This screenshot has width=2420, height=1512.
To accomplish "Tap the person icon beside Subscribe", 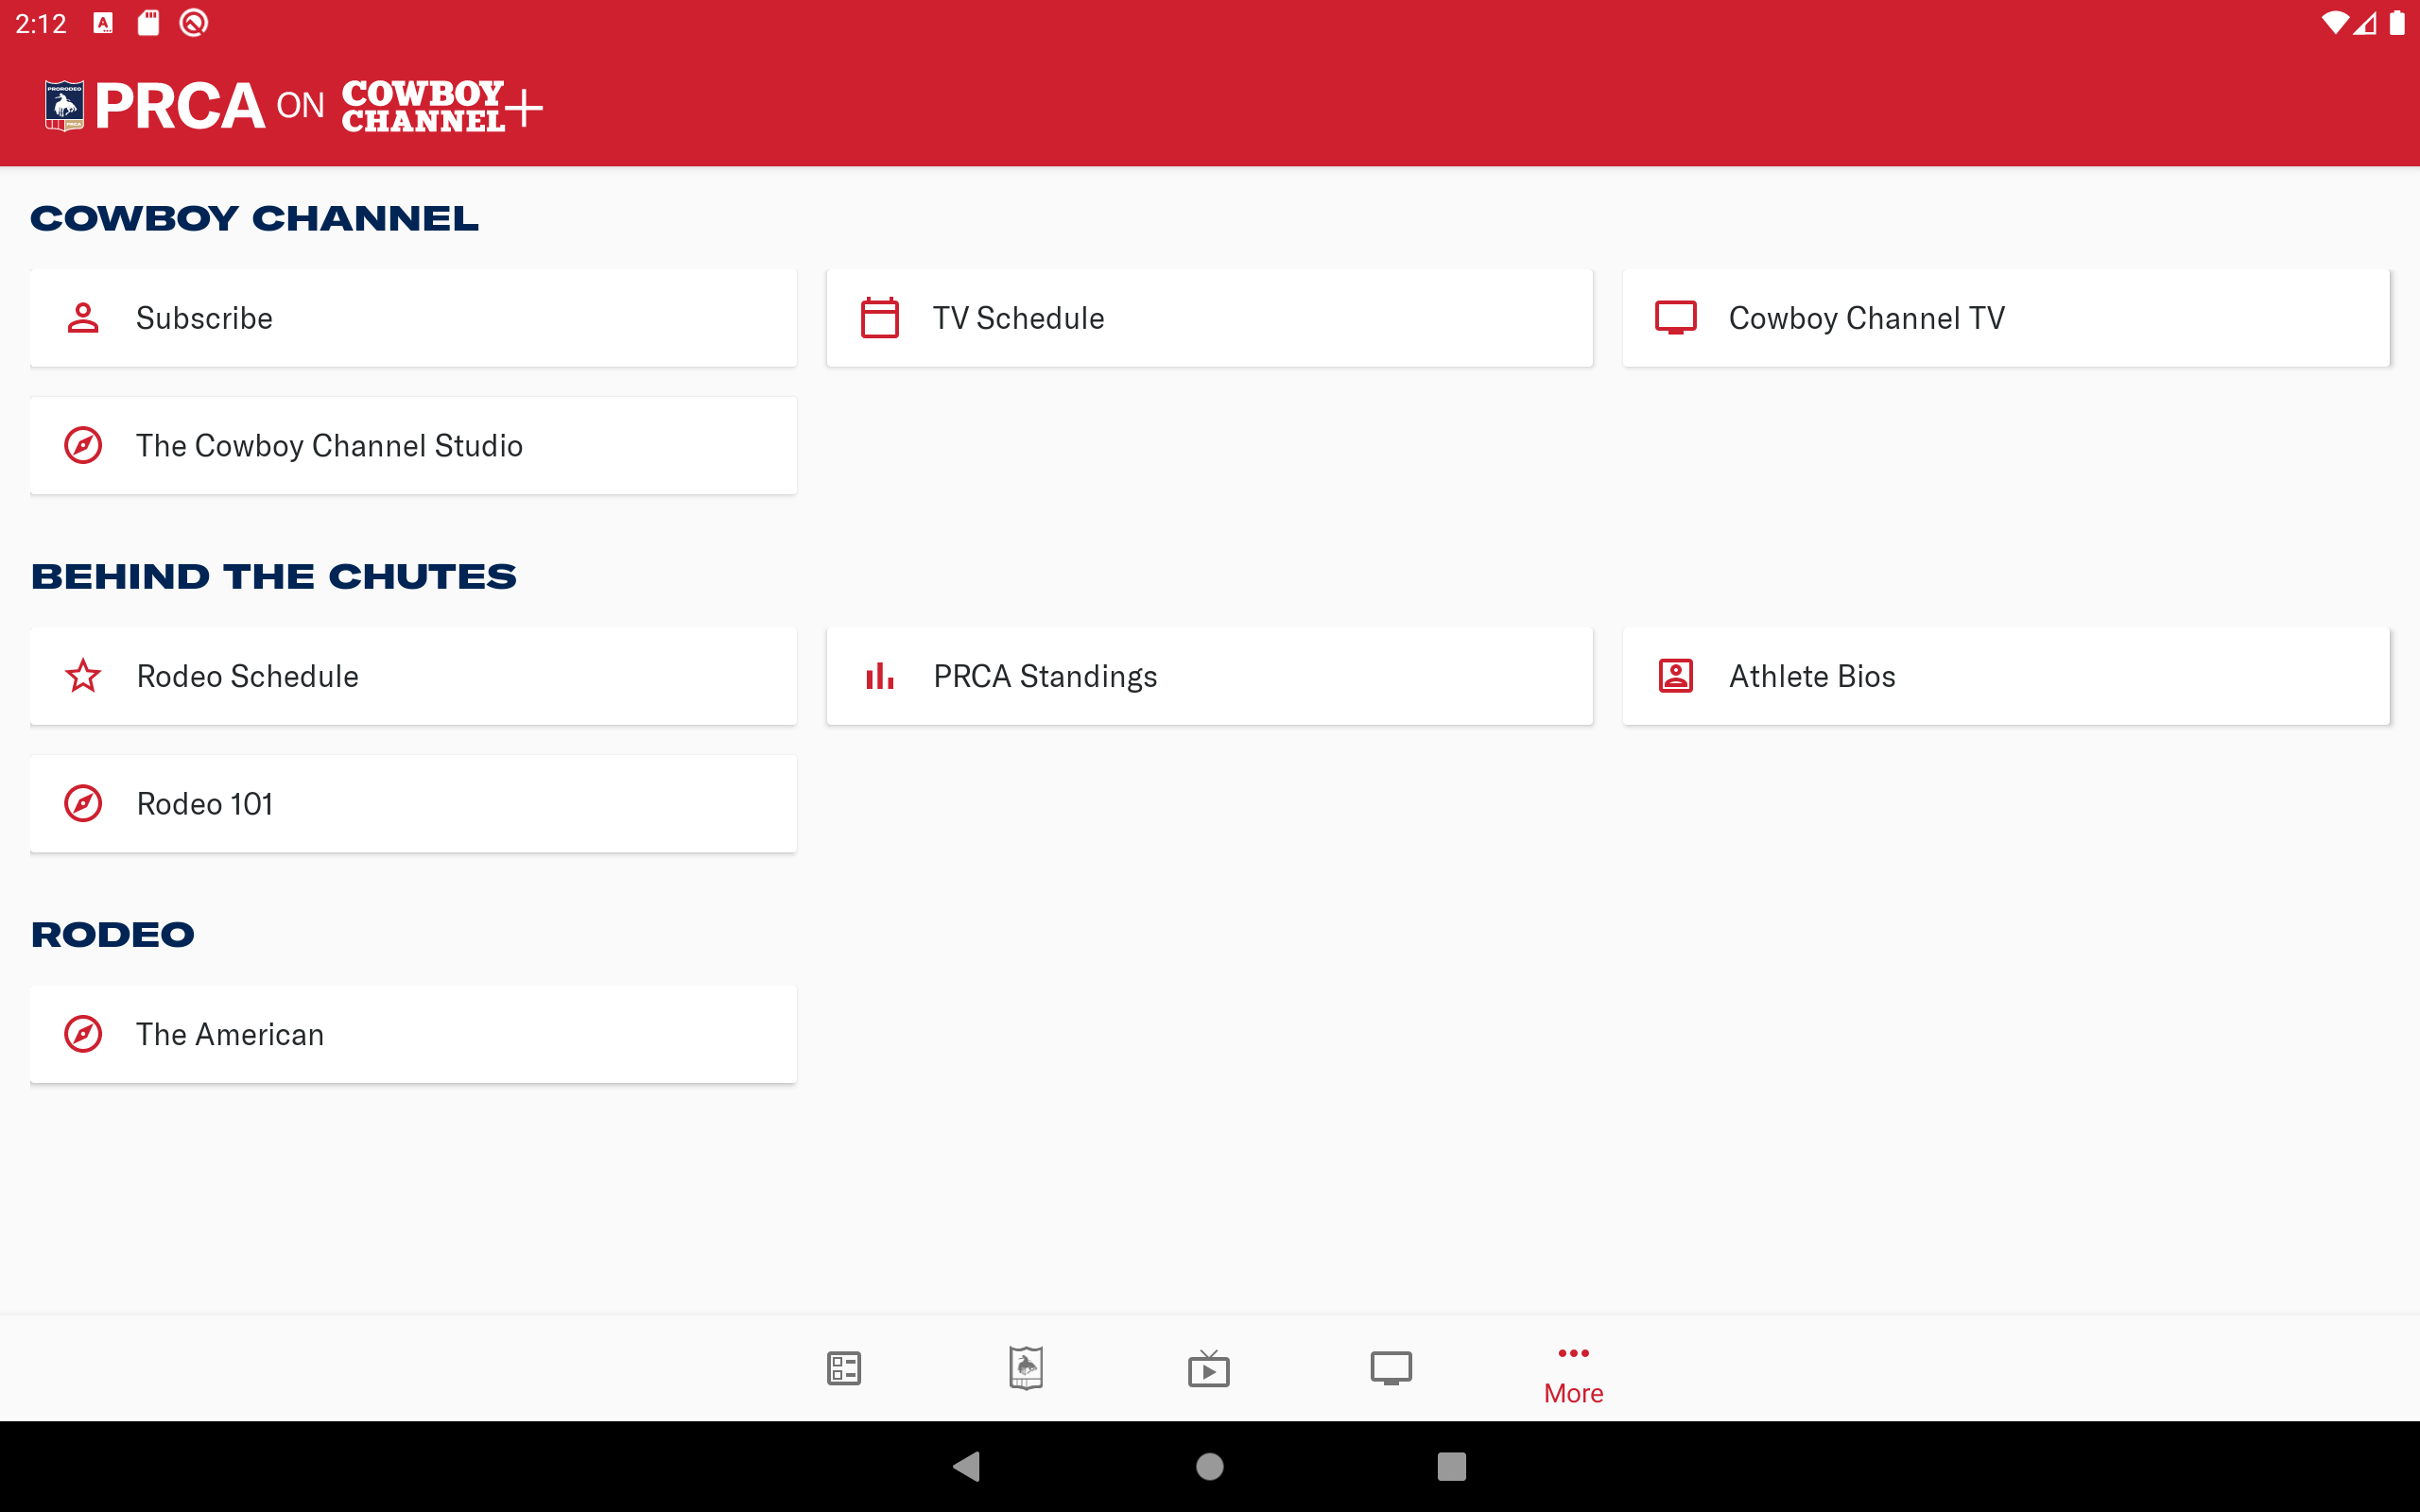I will point(83,318).
